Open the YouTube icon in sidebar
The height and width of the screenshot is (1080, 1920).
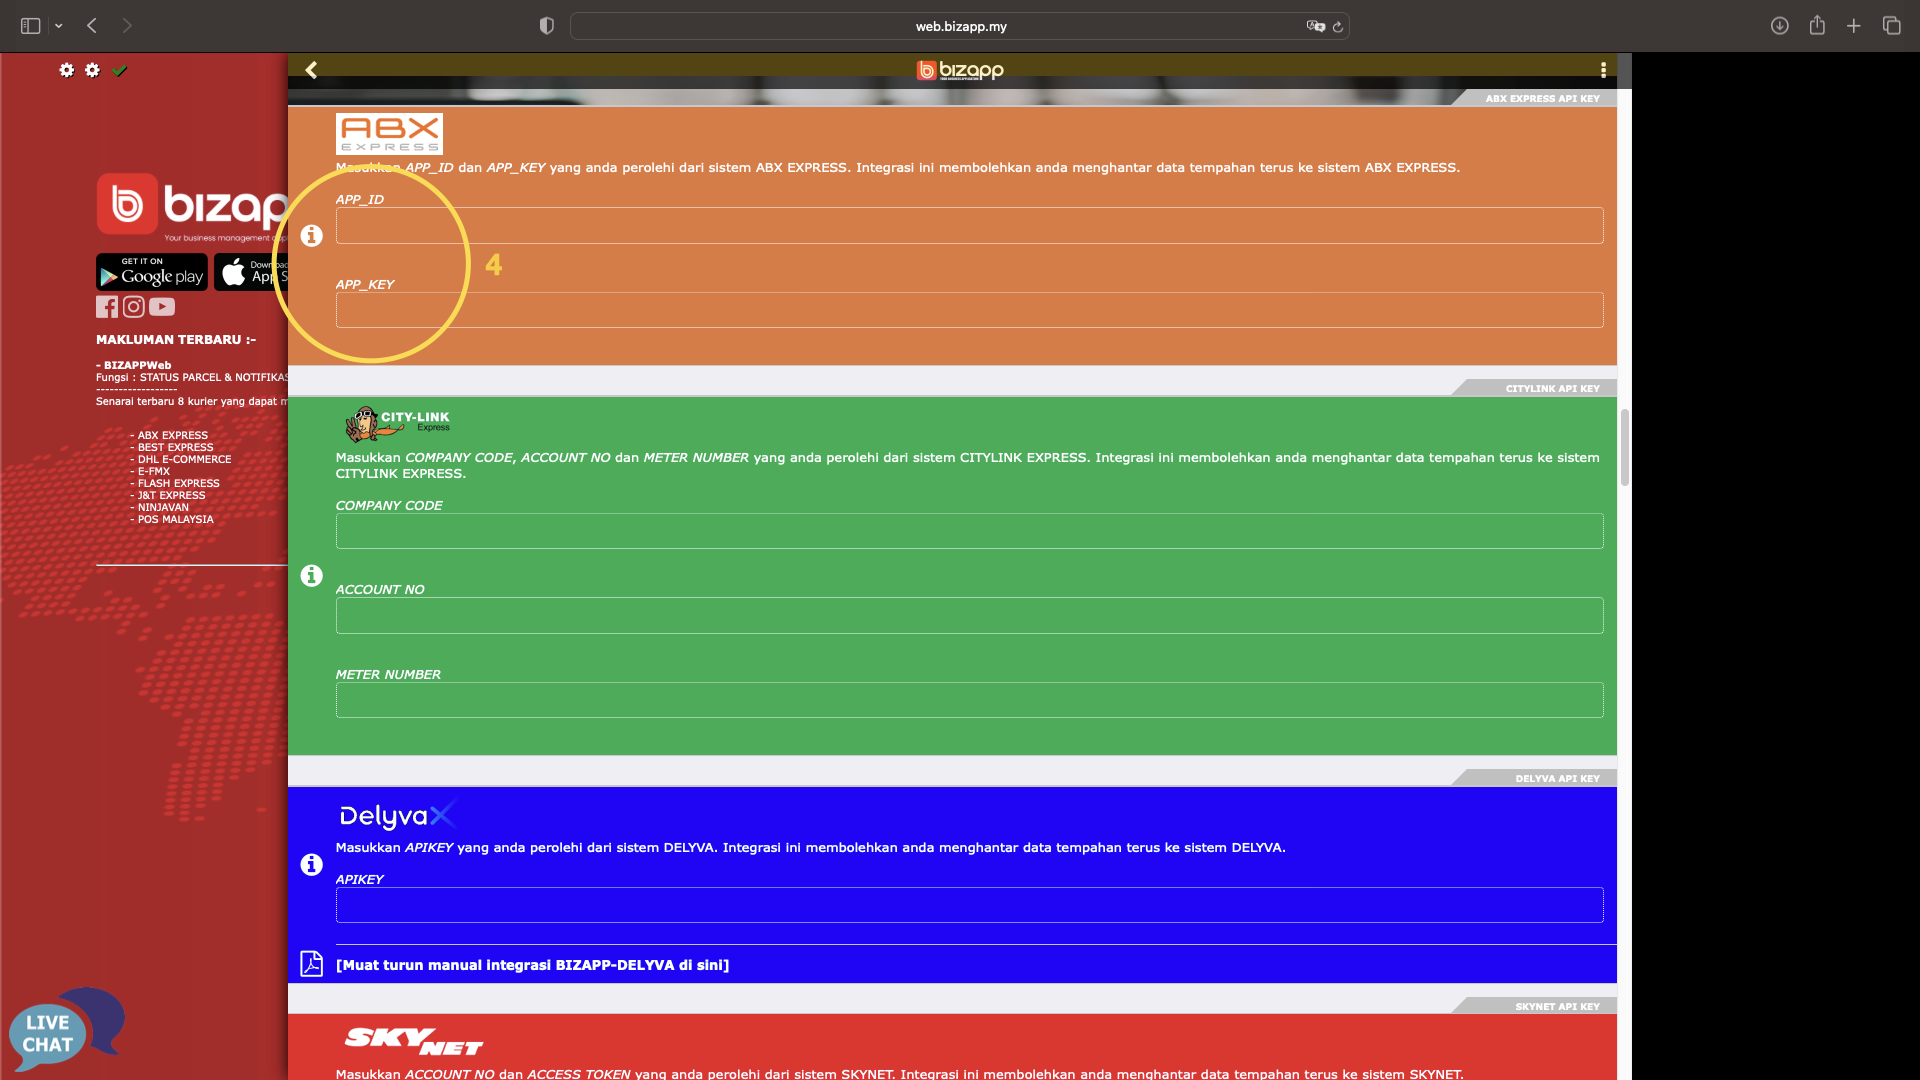162,307
